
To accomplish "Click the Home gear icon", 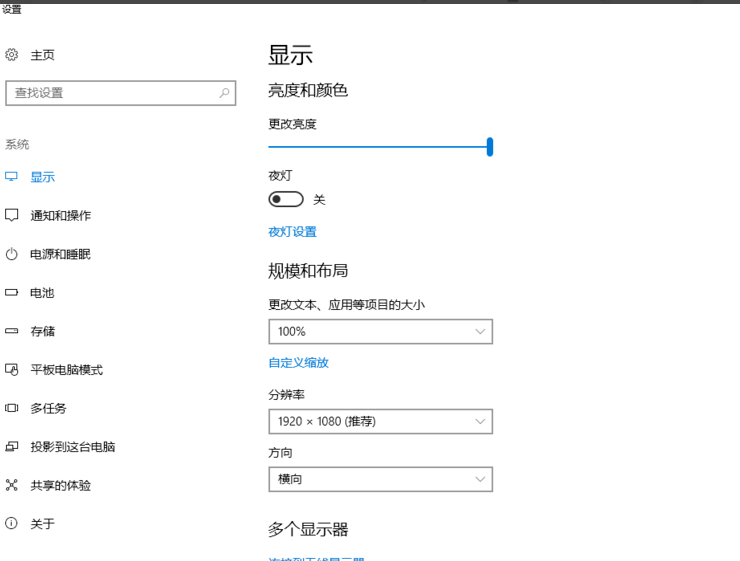I will pos(12,55).
